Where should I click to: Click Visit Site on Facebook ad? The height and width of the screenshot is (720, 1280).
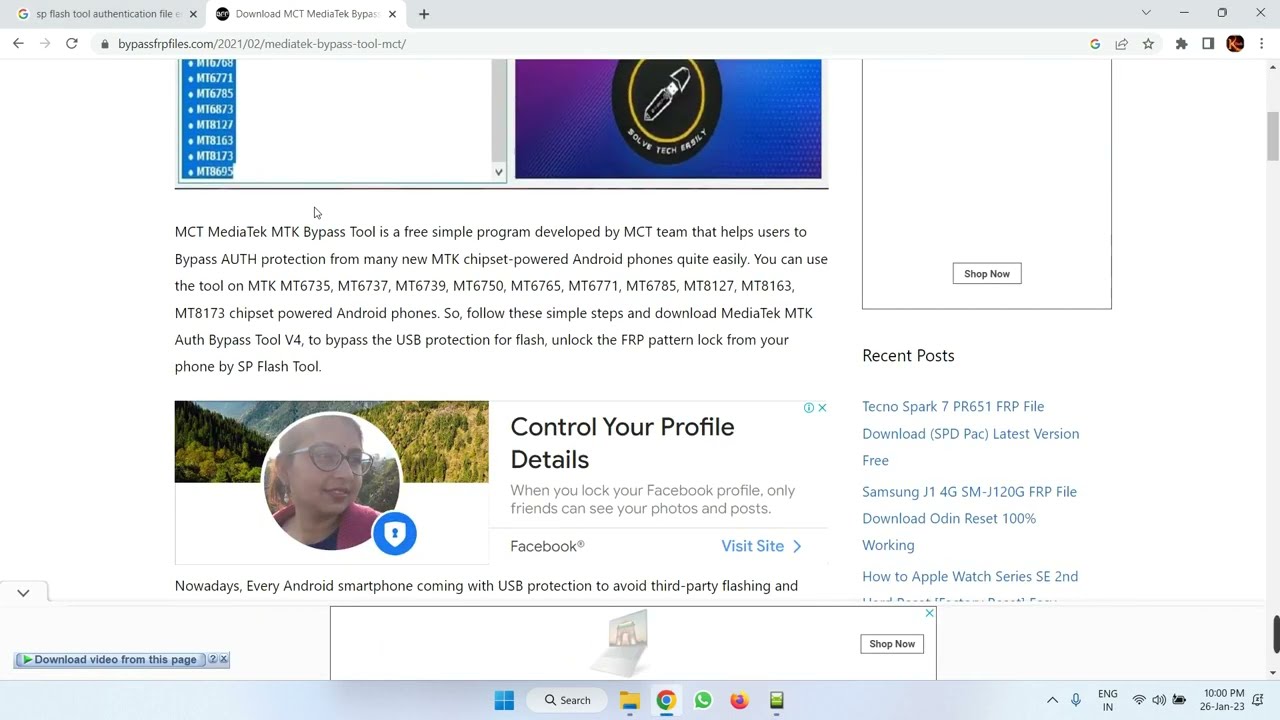(x=761, y=546)
